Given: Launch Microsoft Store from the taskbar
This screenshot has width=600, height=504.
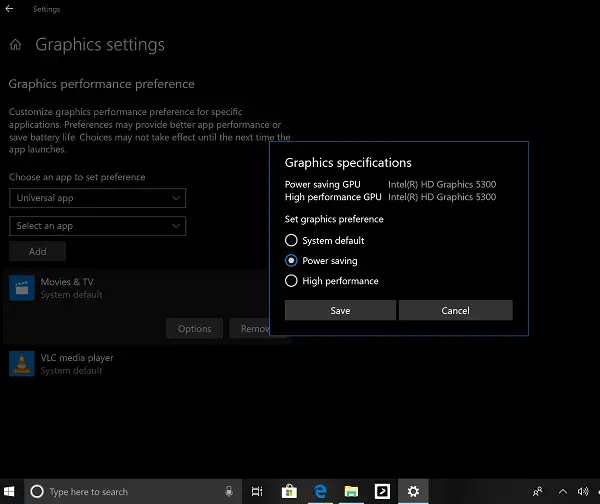Looking at the screenshot, I should click(289, 491).
